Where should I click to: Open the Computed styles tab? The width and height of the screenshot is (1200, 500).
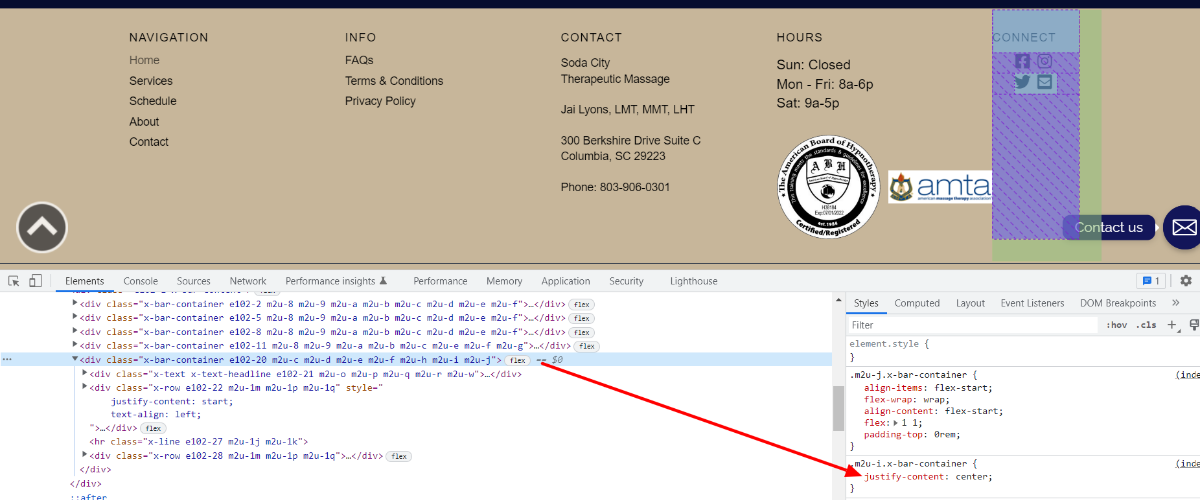pos(917,303)
